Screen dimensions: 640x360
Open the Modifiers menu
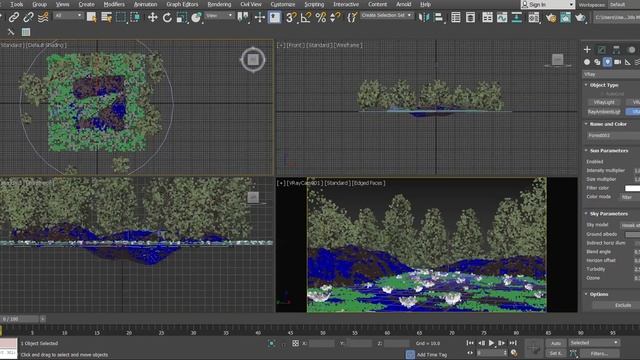(114, 4)
